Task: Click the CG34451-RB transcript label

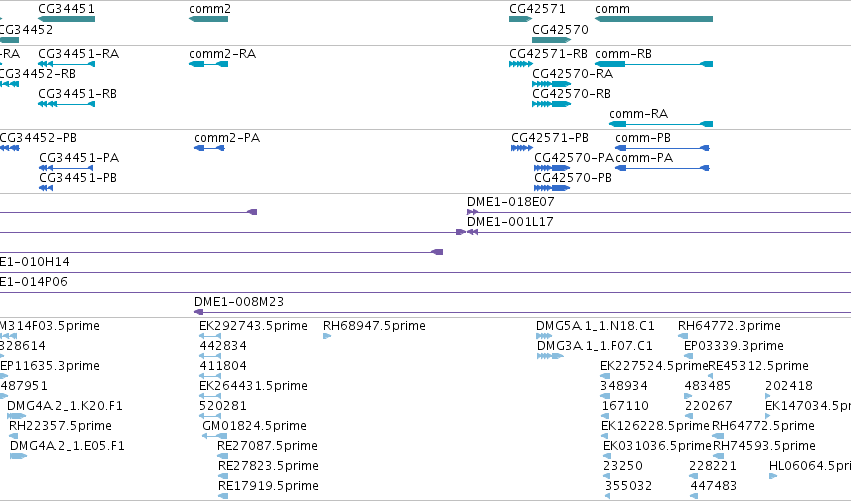Action: pyautogui.click(x=78, y=94)
